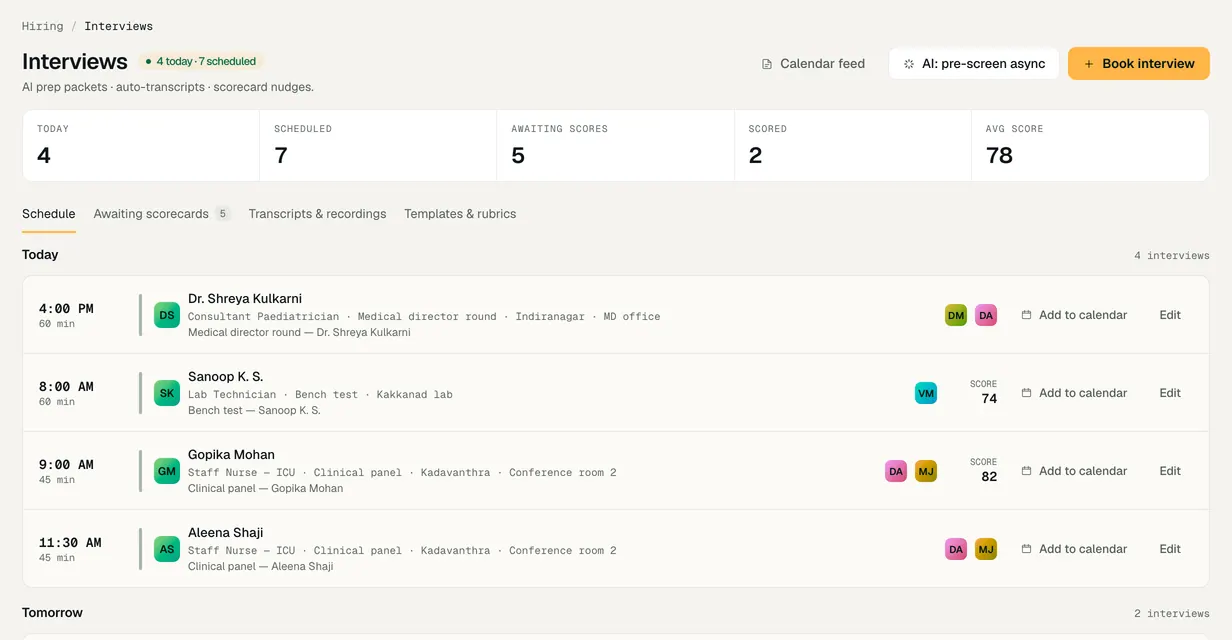
Task: Open the SK avatar for Sanoop K. S.
Action: pos(167,393)
